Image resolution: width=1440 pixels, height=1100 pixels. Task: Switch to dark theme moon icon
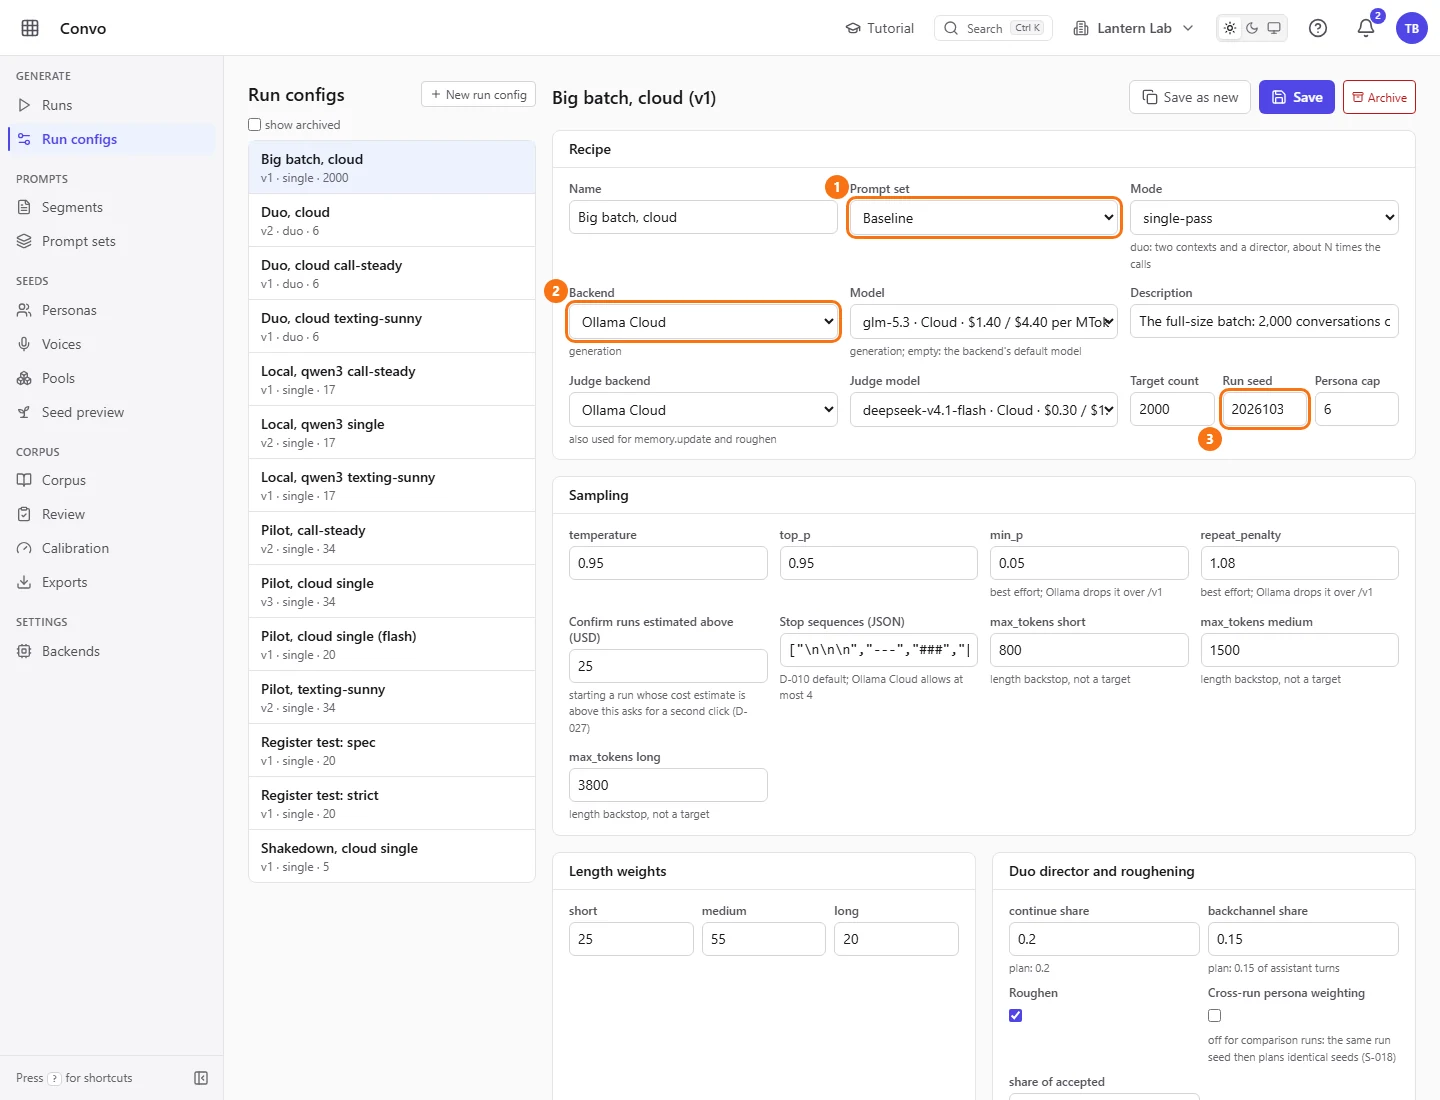[1252, 28]
